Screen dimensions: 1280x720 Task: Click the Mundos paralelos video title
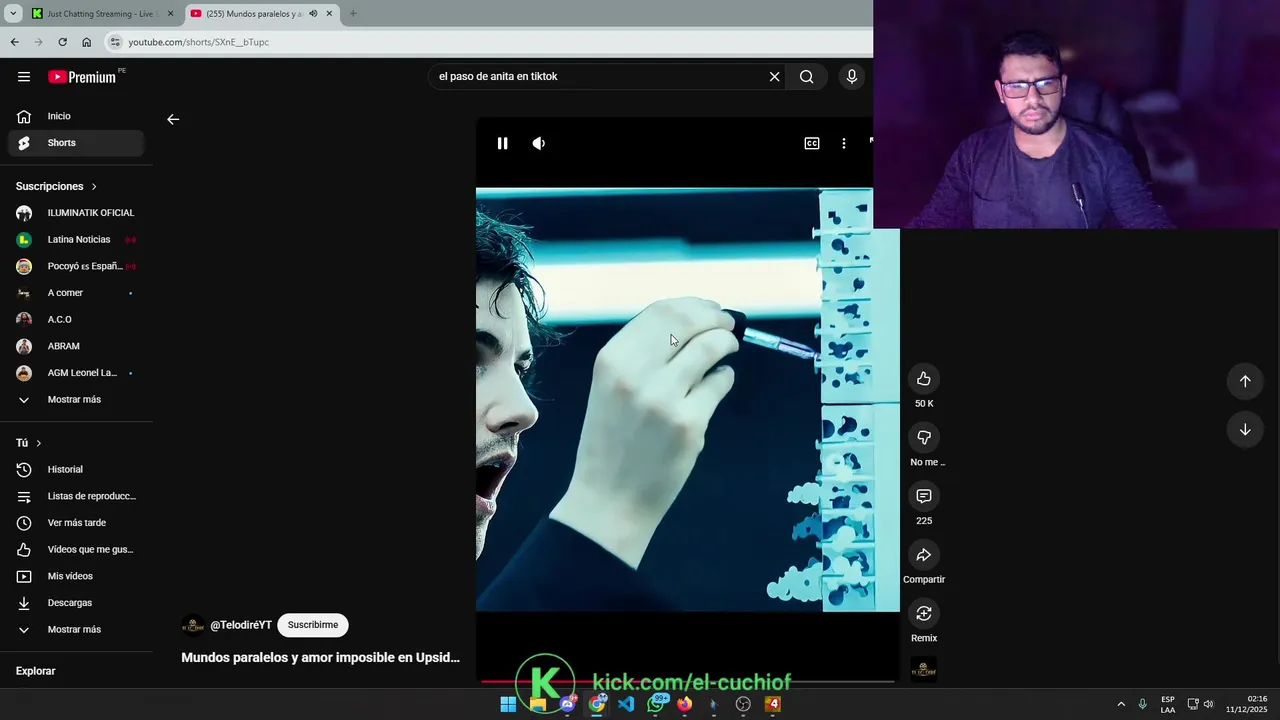tap(320, 658)
